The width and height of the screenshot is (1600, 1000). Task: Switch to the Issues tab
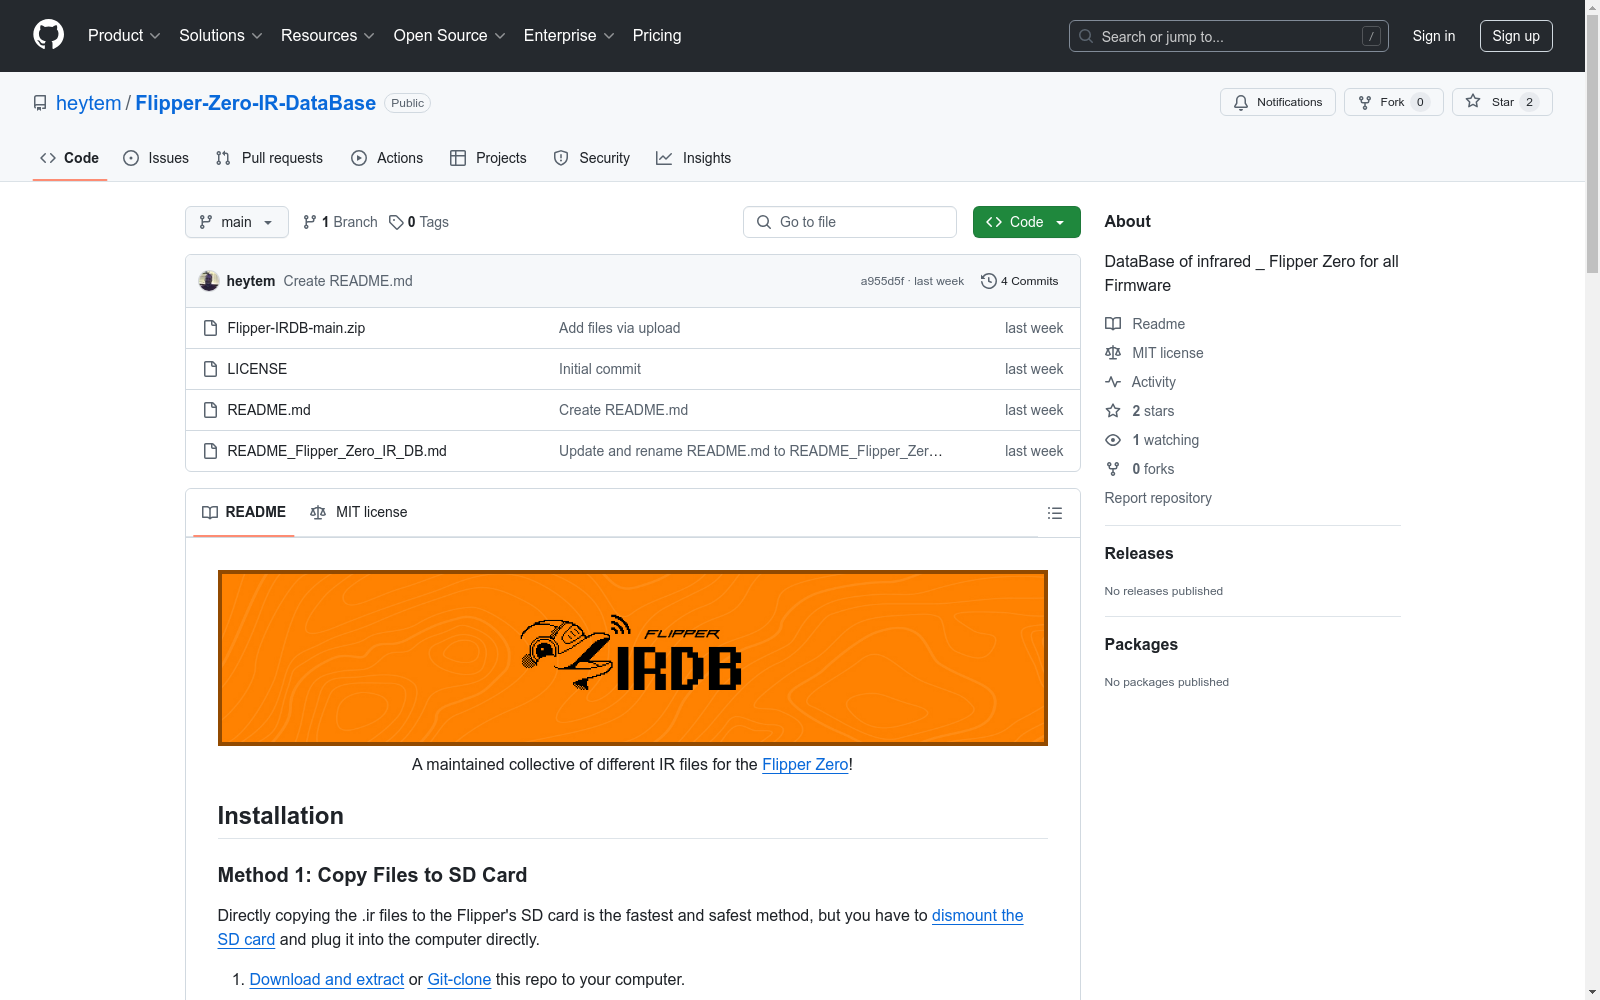pos(156,158)
